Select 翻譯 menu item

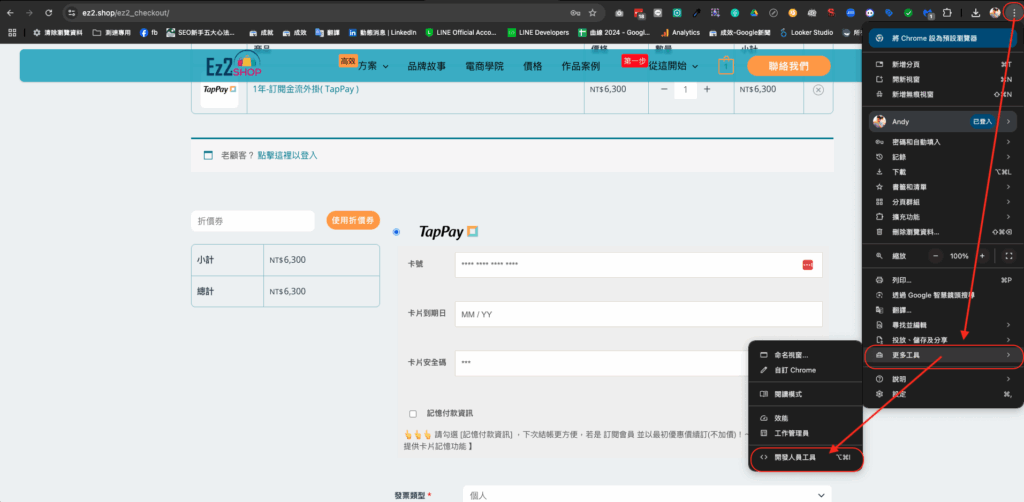pos(944,310)
